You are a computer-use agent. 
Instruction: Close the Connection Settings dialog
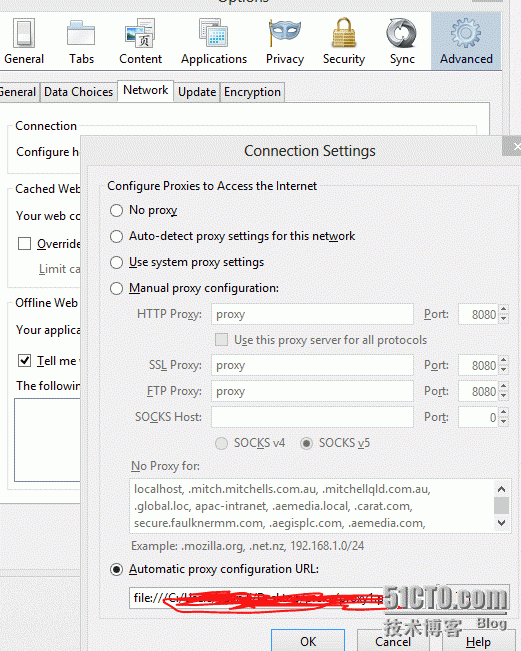513,146
